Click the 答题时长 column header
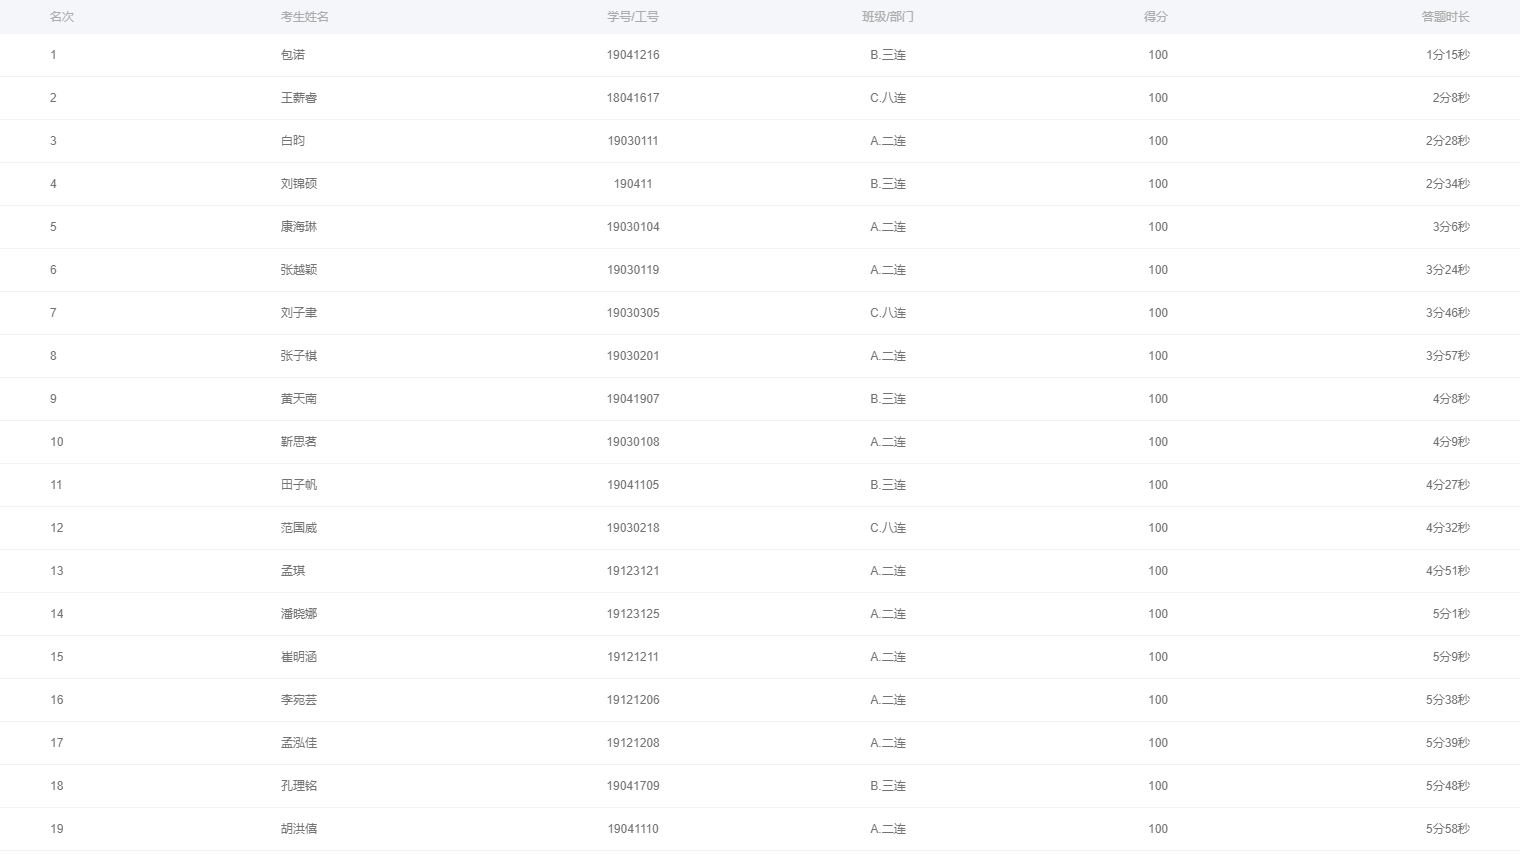This screenshot has height=854, width=1526. [1446, 17]
